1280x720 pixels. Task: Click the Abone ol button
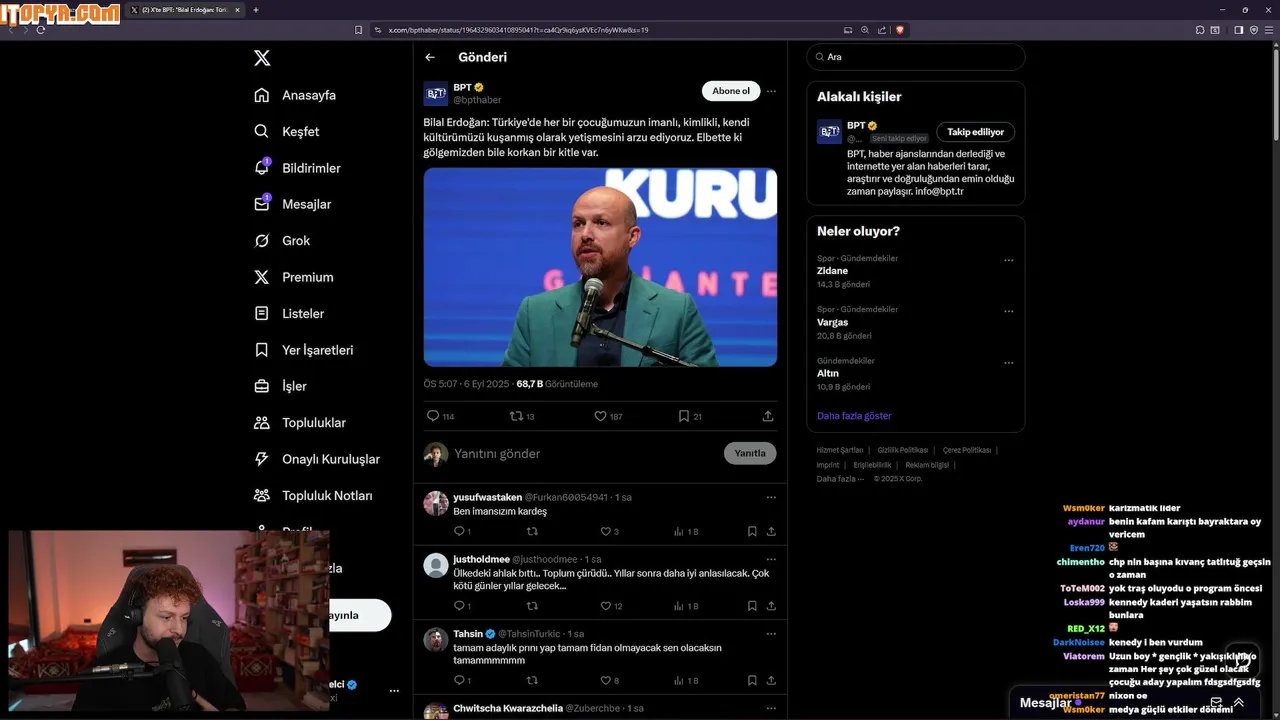tap(731, 91)
